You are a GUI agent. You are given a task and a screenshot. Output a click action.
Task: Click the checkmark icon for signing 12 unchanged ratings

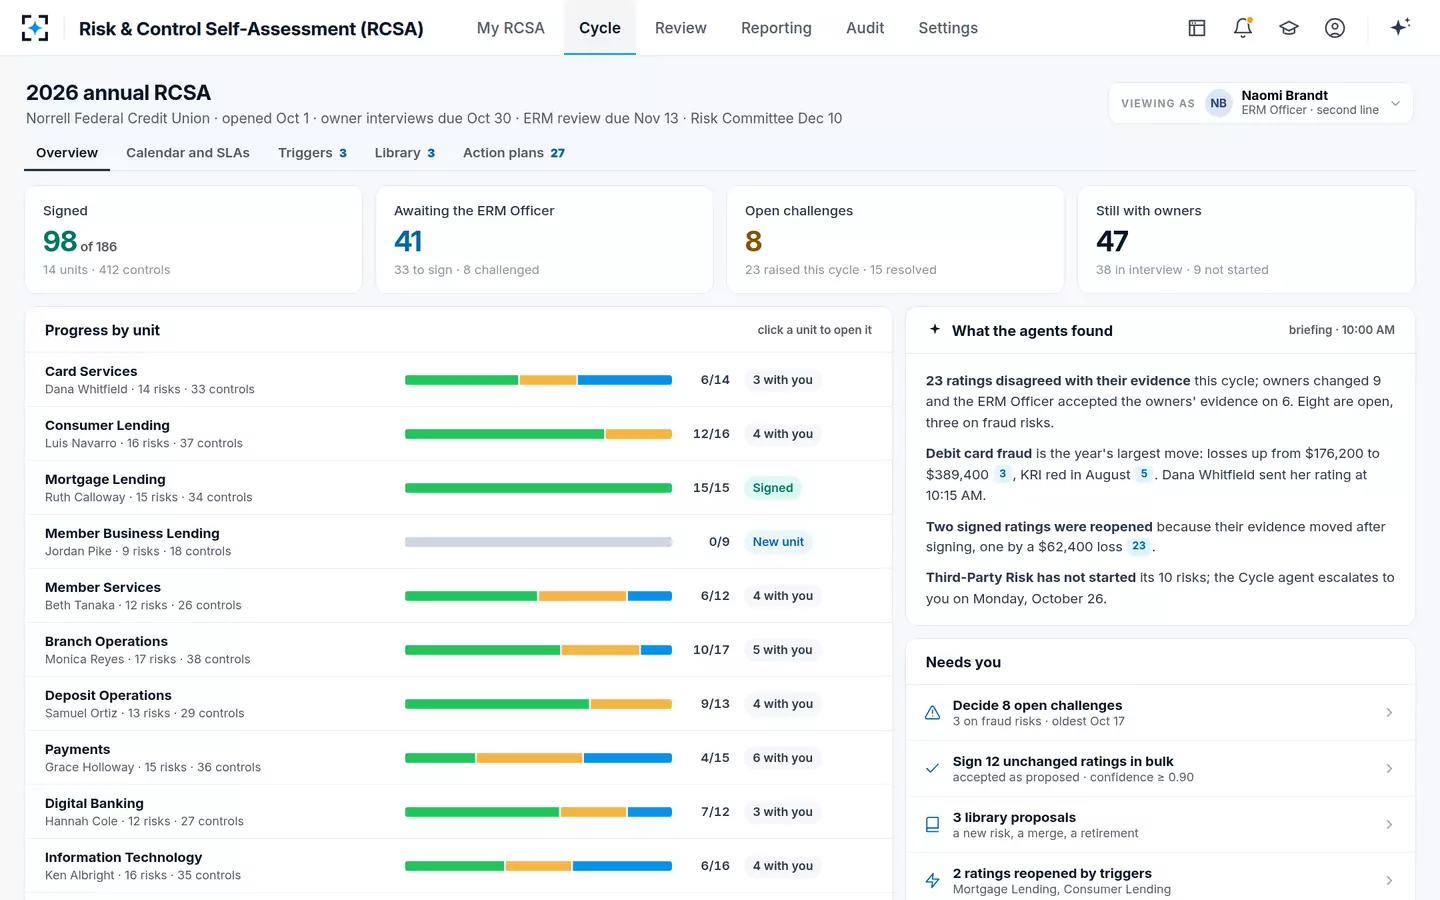(932, 769)
